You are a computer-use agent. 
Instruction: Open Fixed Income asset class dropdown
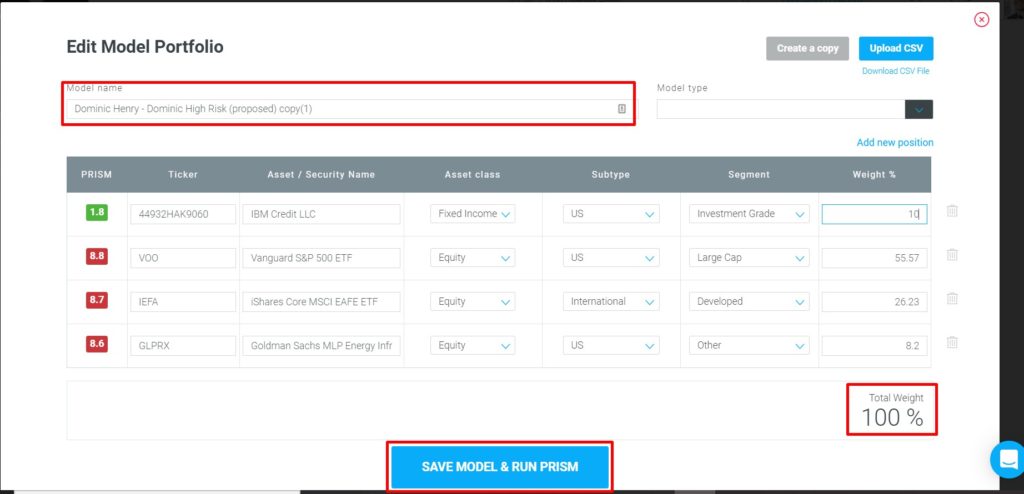coord(473,214)
